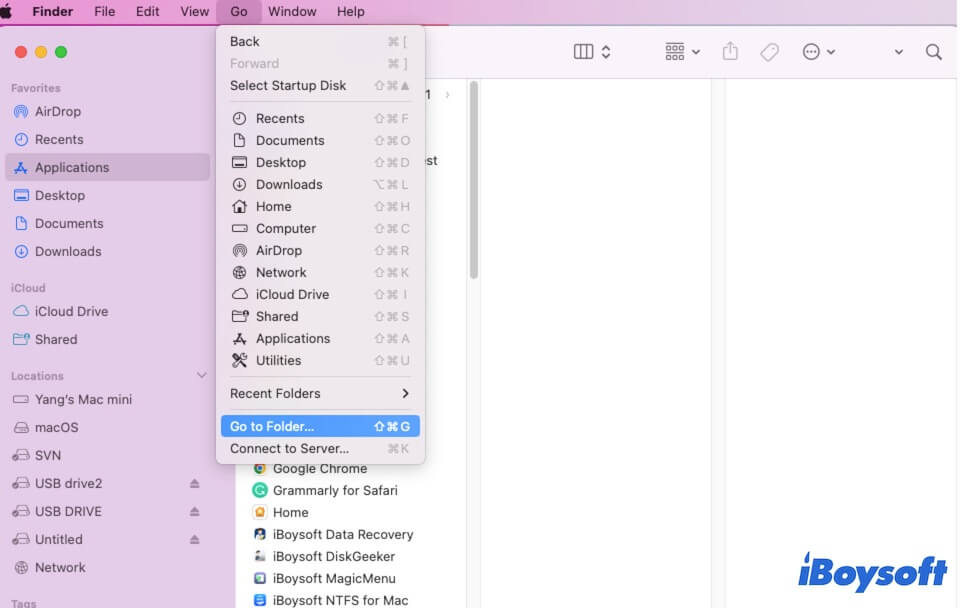Screen dimensions: 962x608
Task: Eject the Untitled volume in sidebar
Action: coord(195,540)
